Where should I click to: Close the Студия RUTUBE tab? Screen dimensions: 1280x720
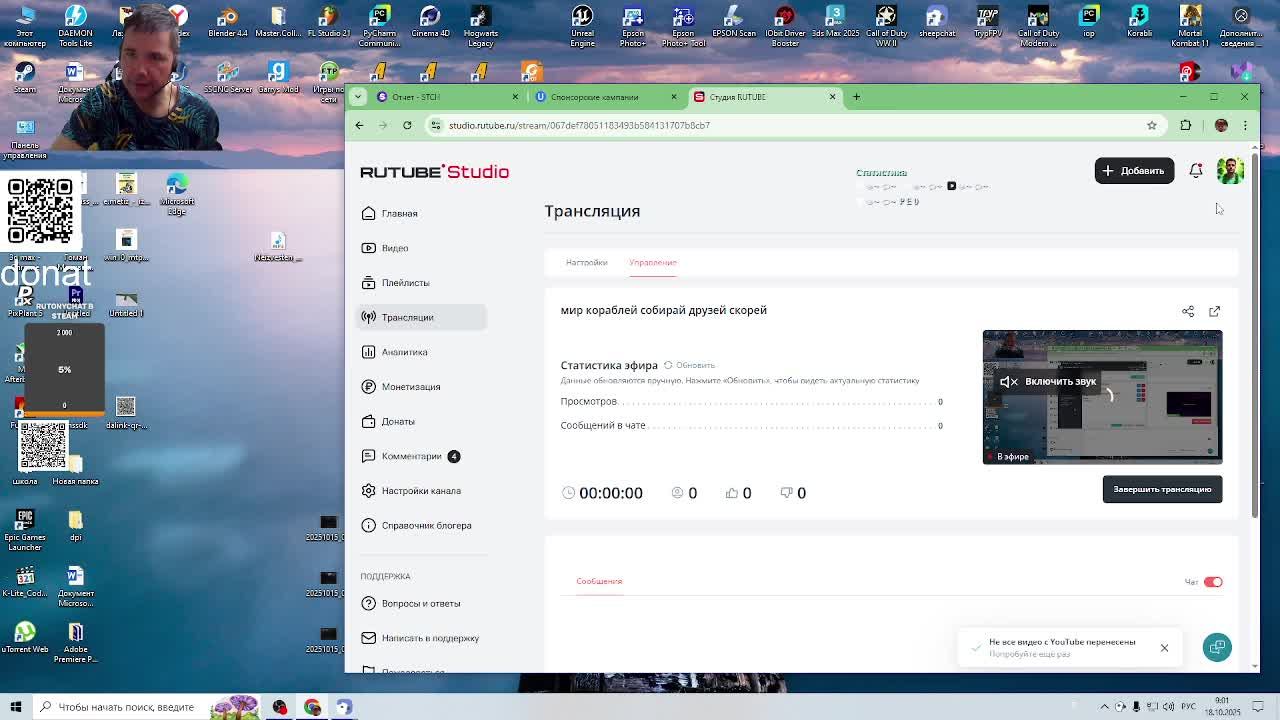832,97
